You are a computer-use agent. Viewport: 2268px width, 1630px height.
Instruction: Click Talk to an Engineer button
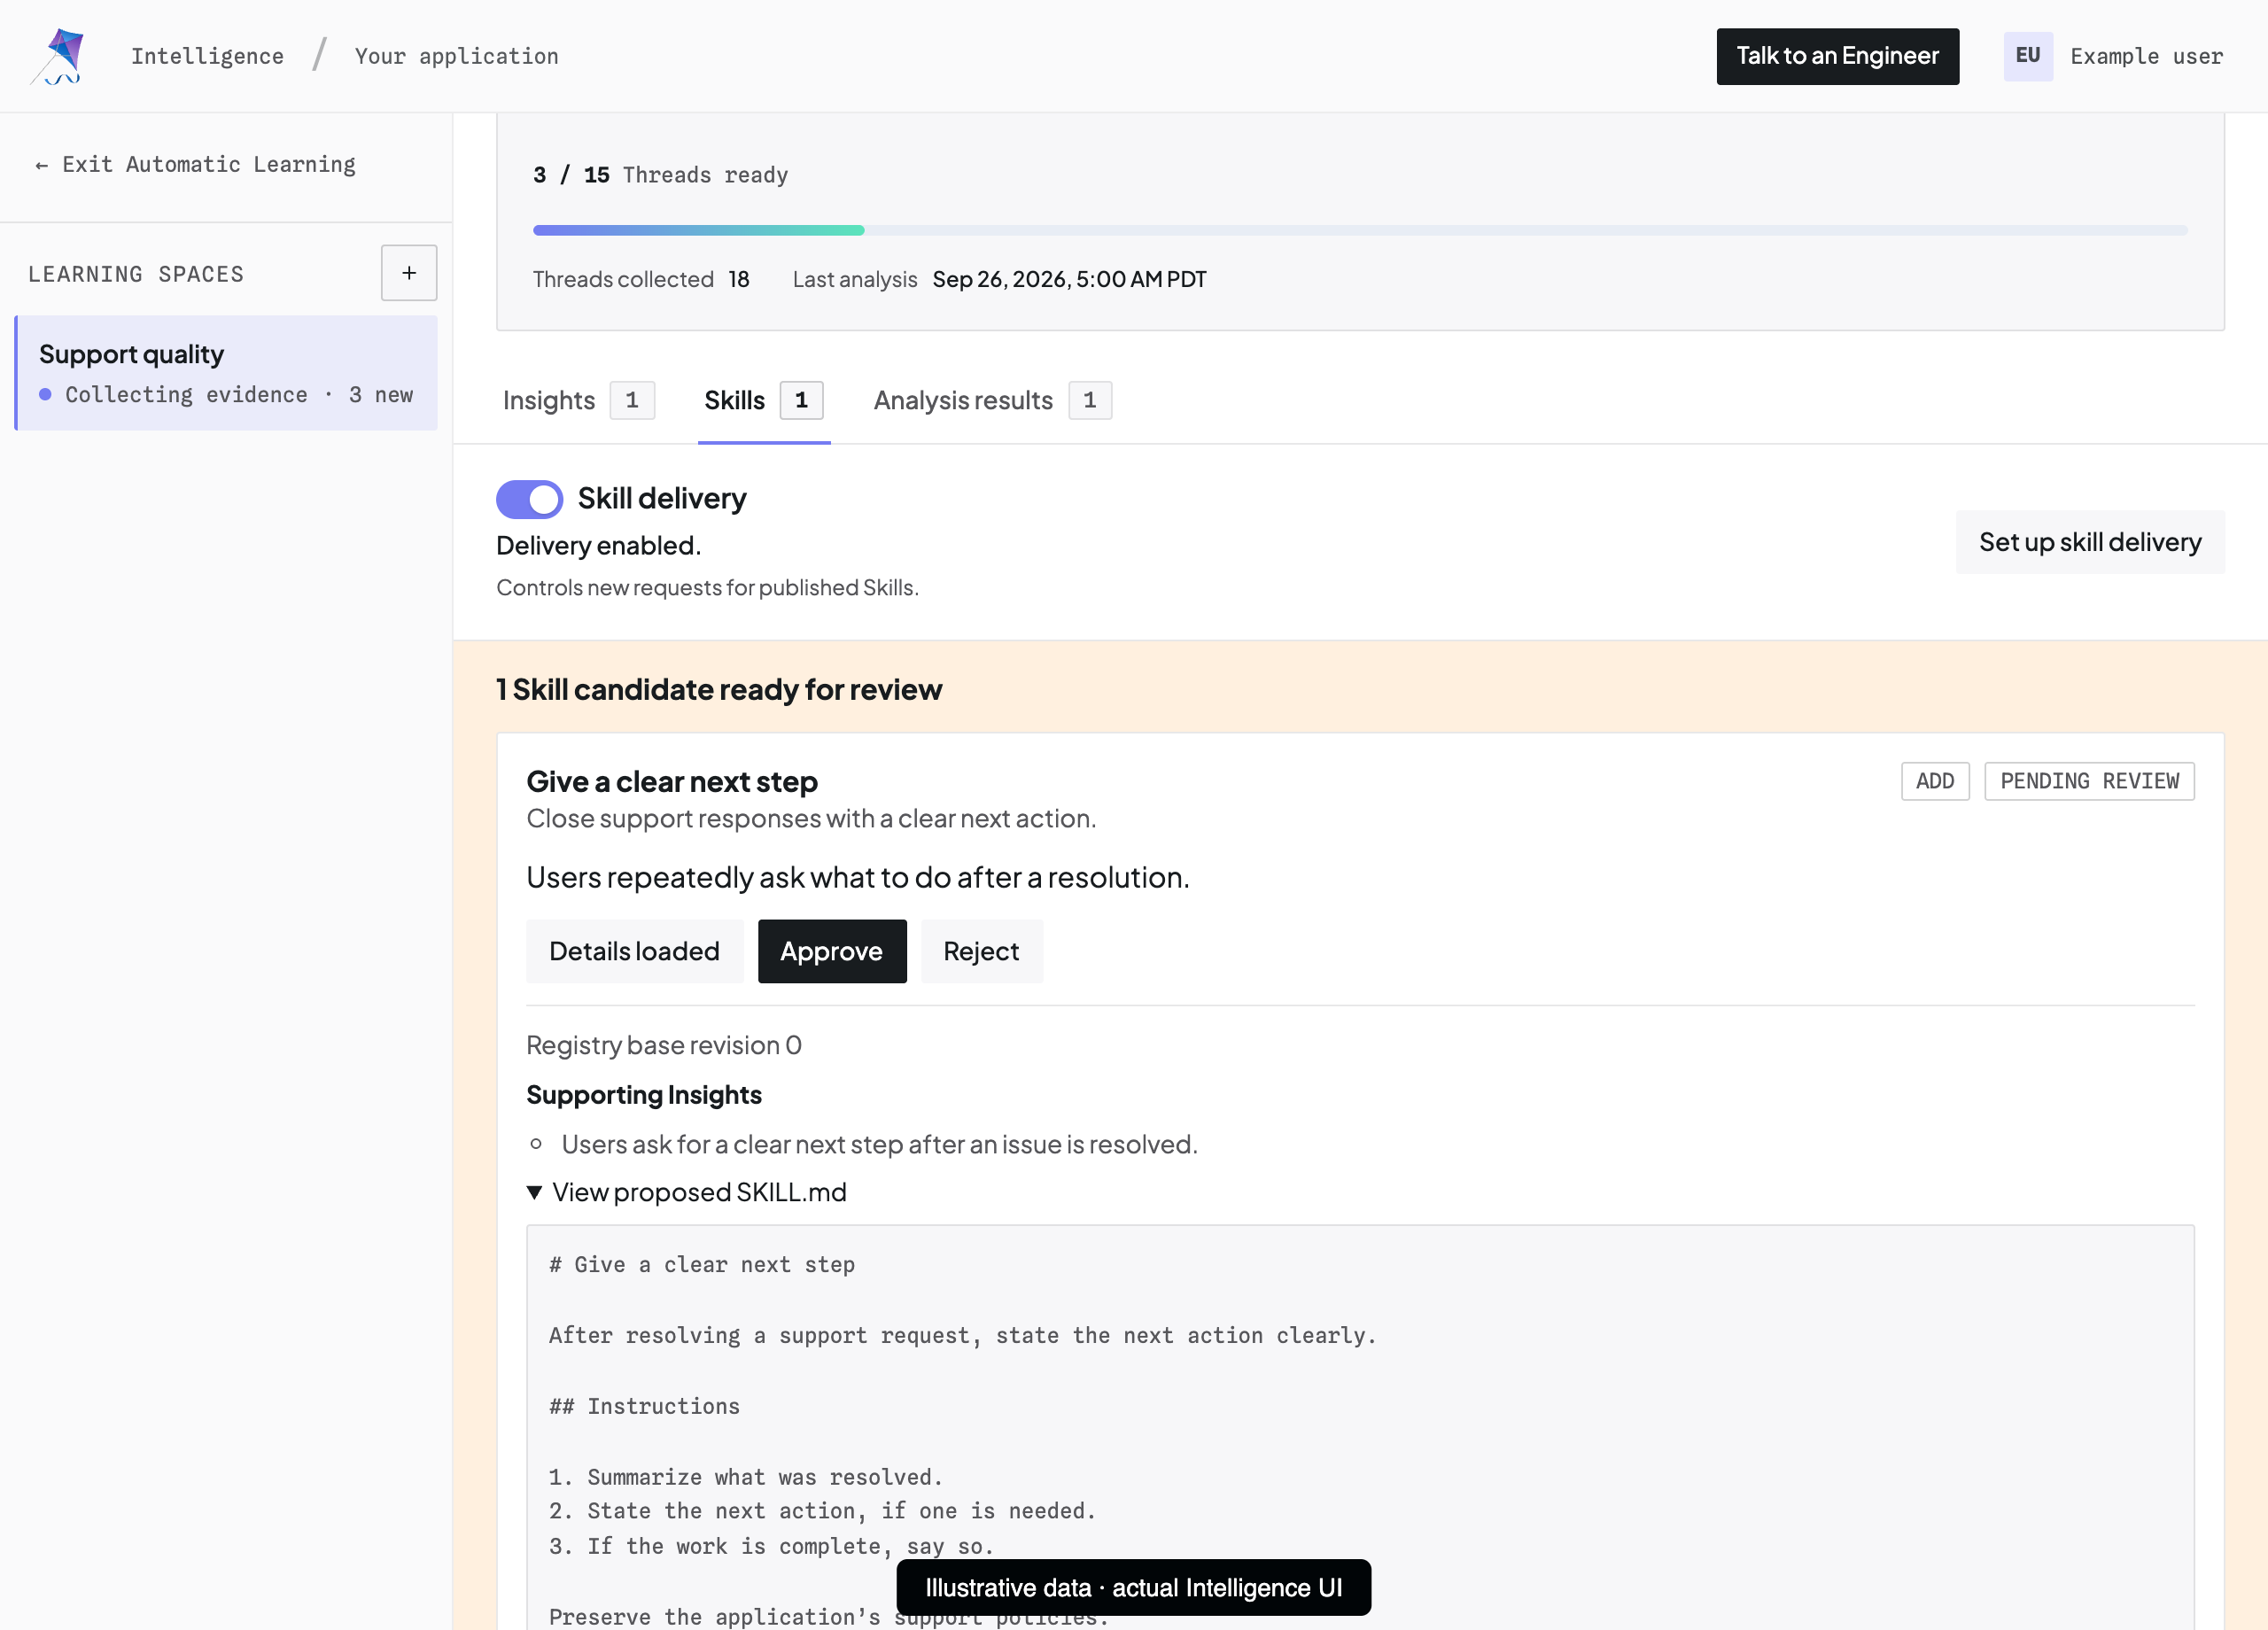tap(1837, 56)
